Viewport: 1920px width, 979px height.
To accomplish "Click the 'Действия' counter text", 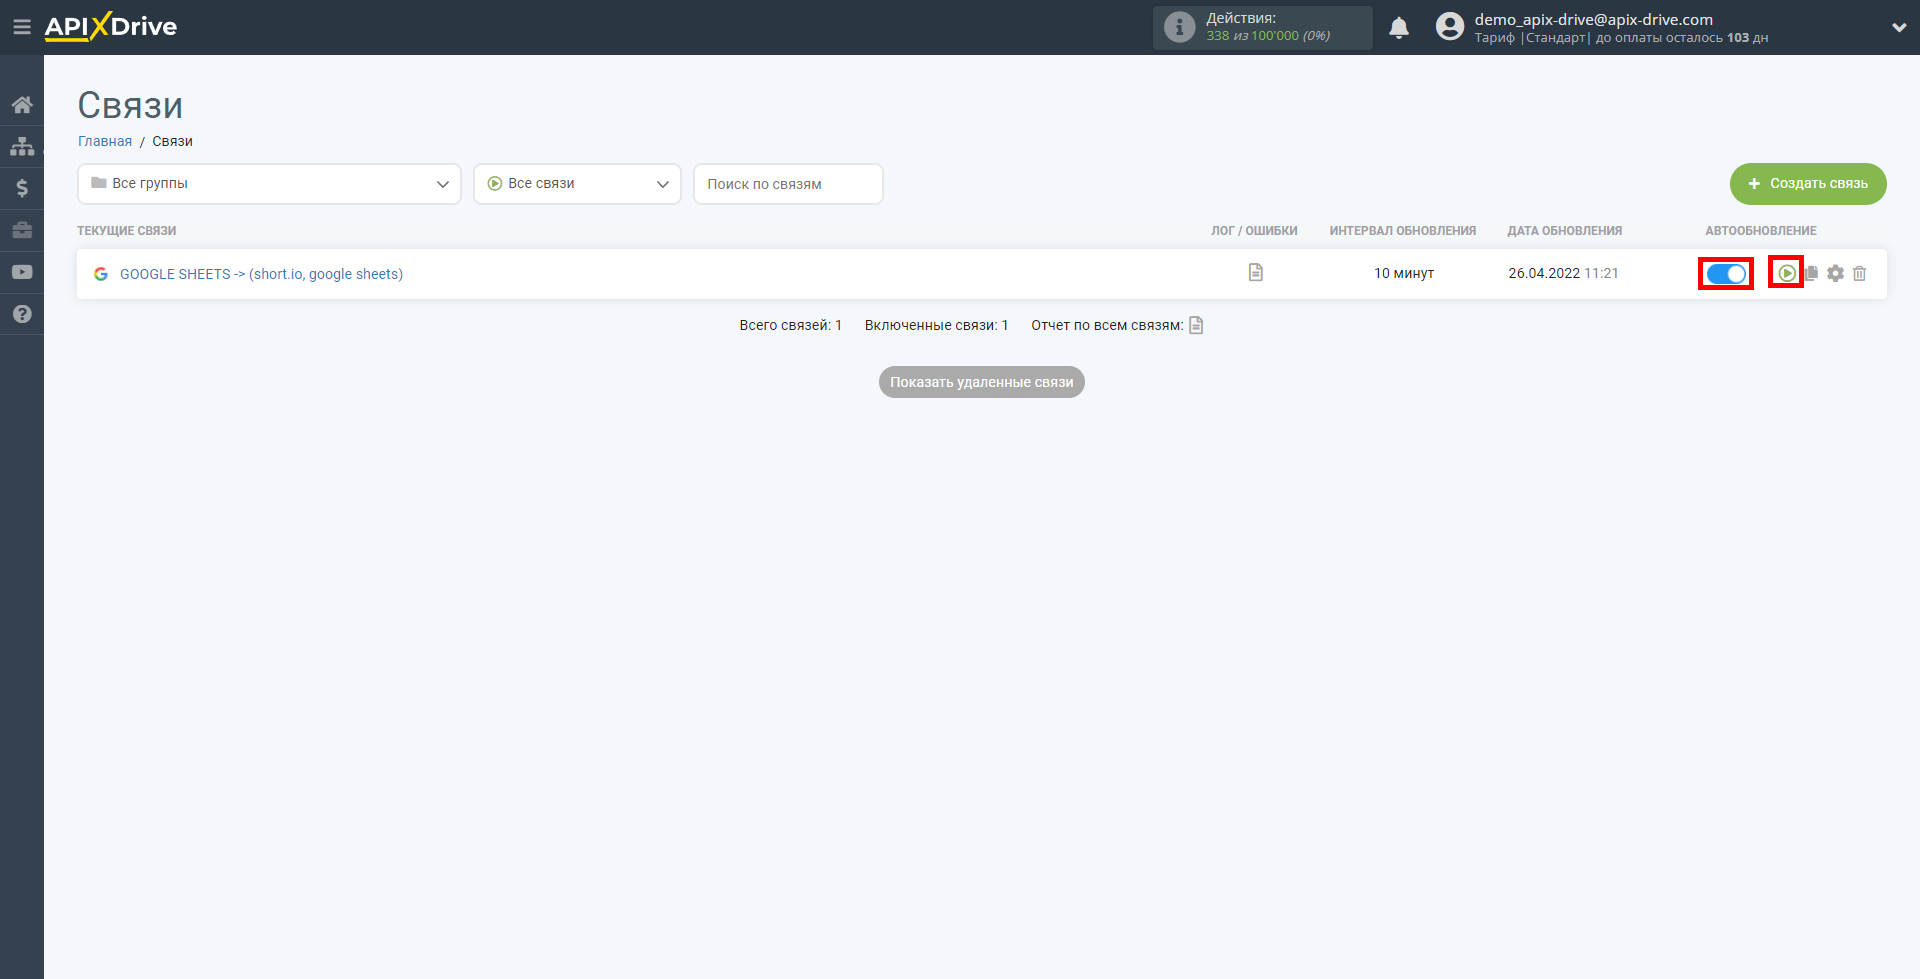I will (1241, 18).
